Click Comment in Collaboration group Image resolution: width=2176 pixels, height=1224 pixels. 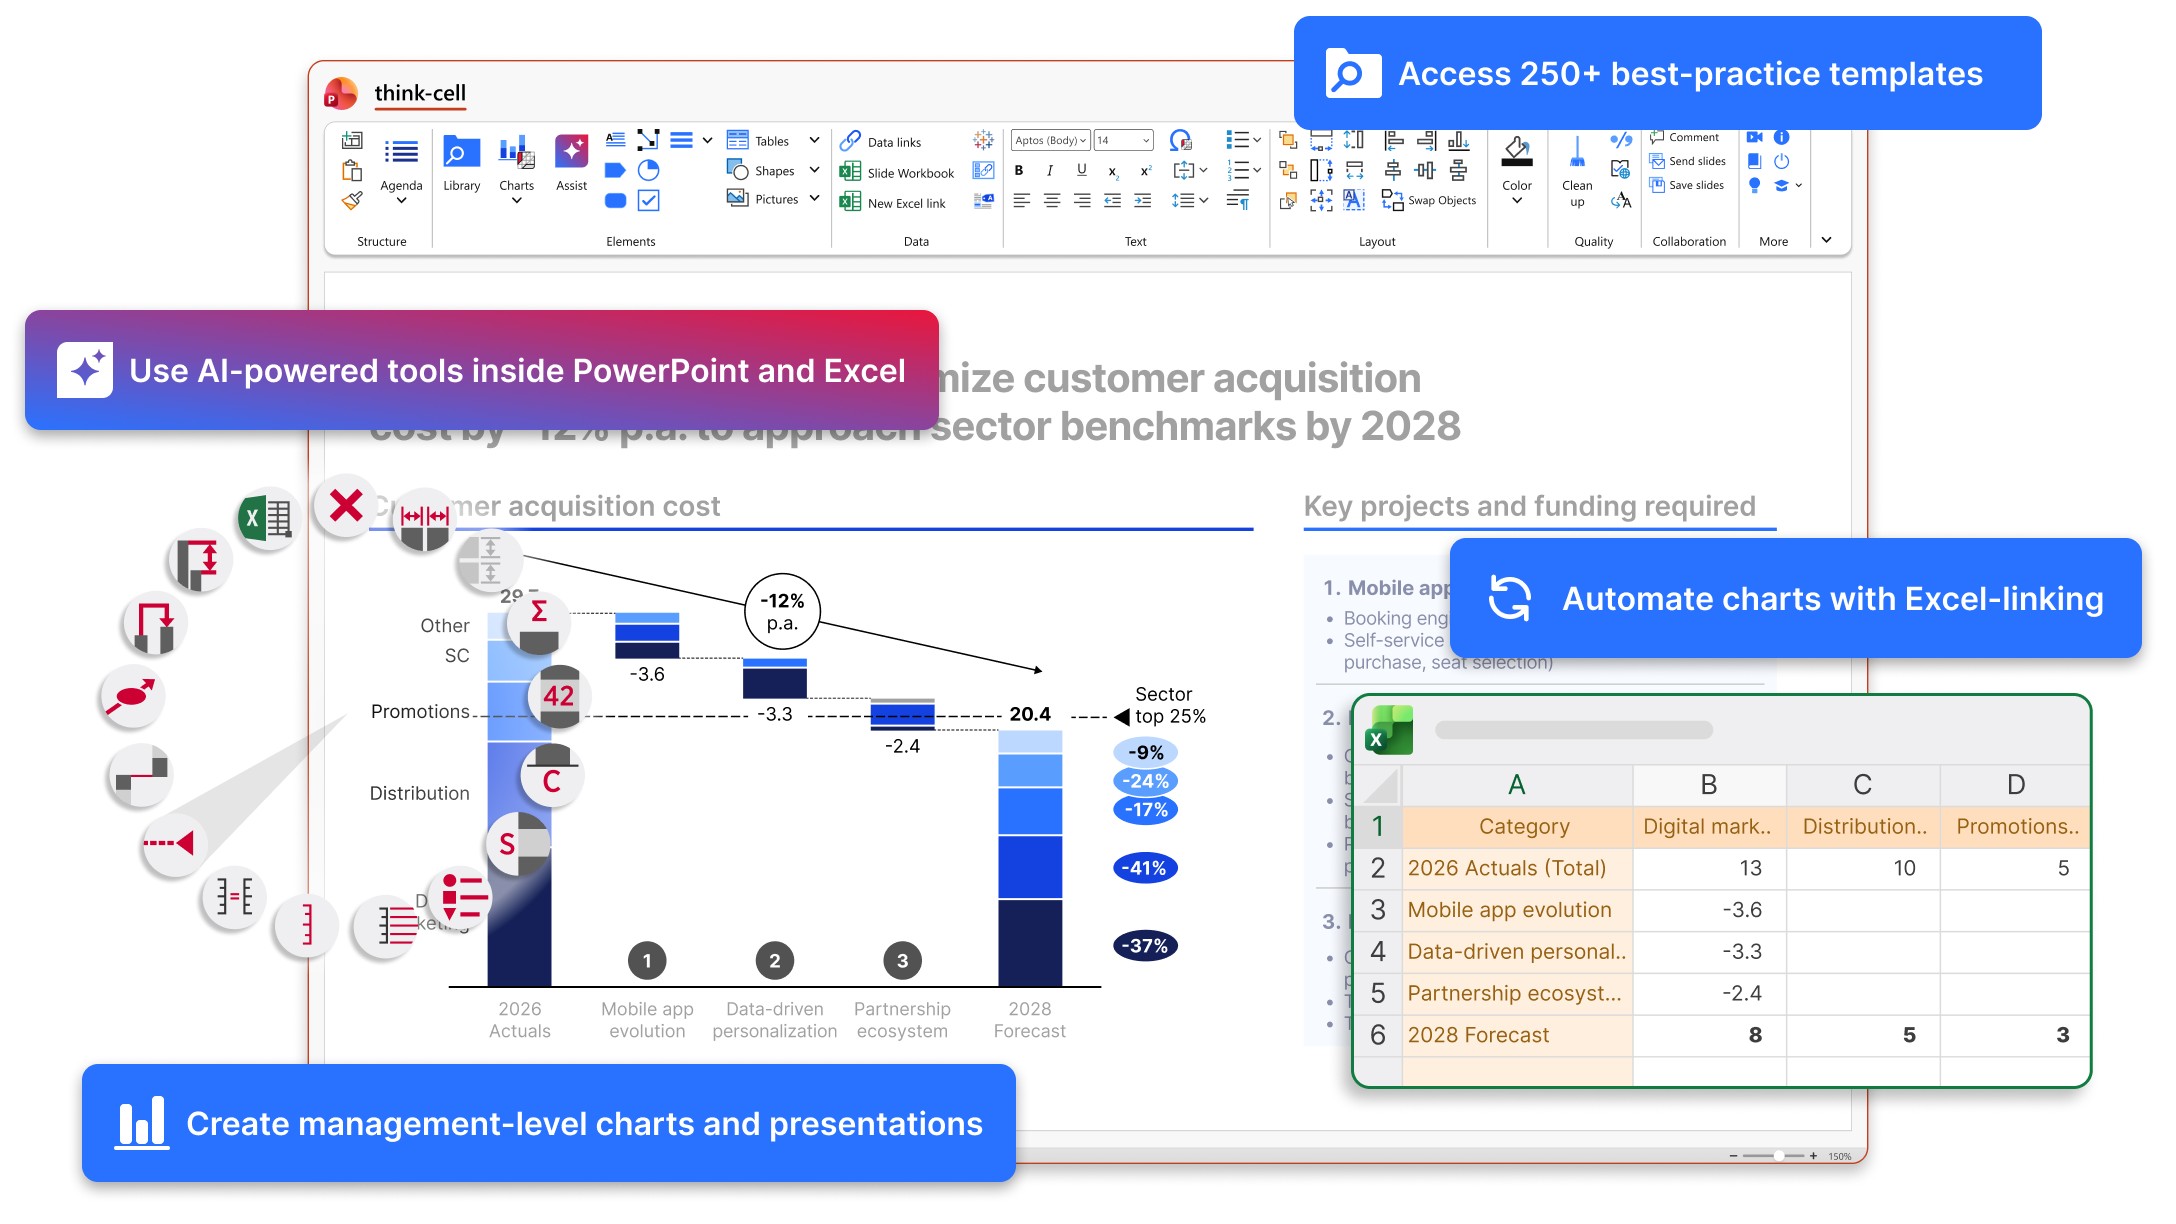coord(1685,137)
